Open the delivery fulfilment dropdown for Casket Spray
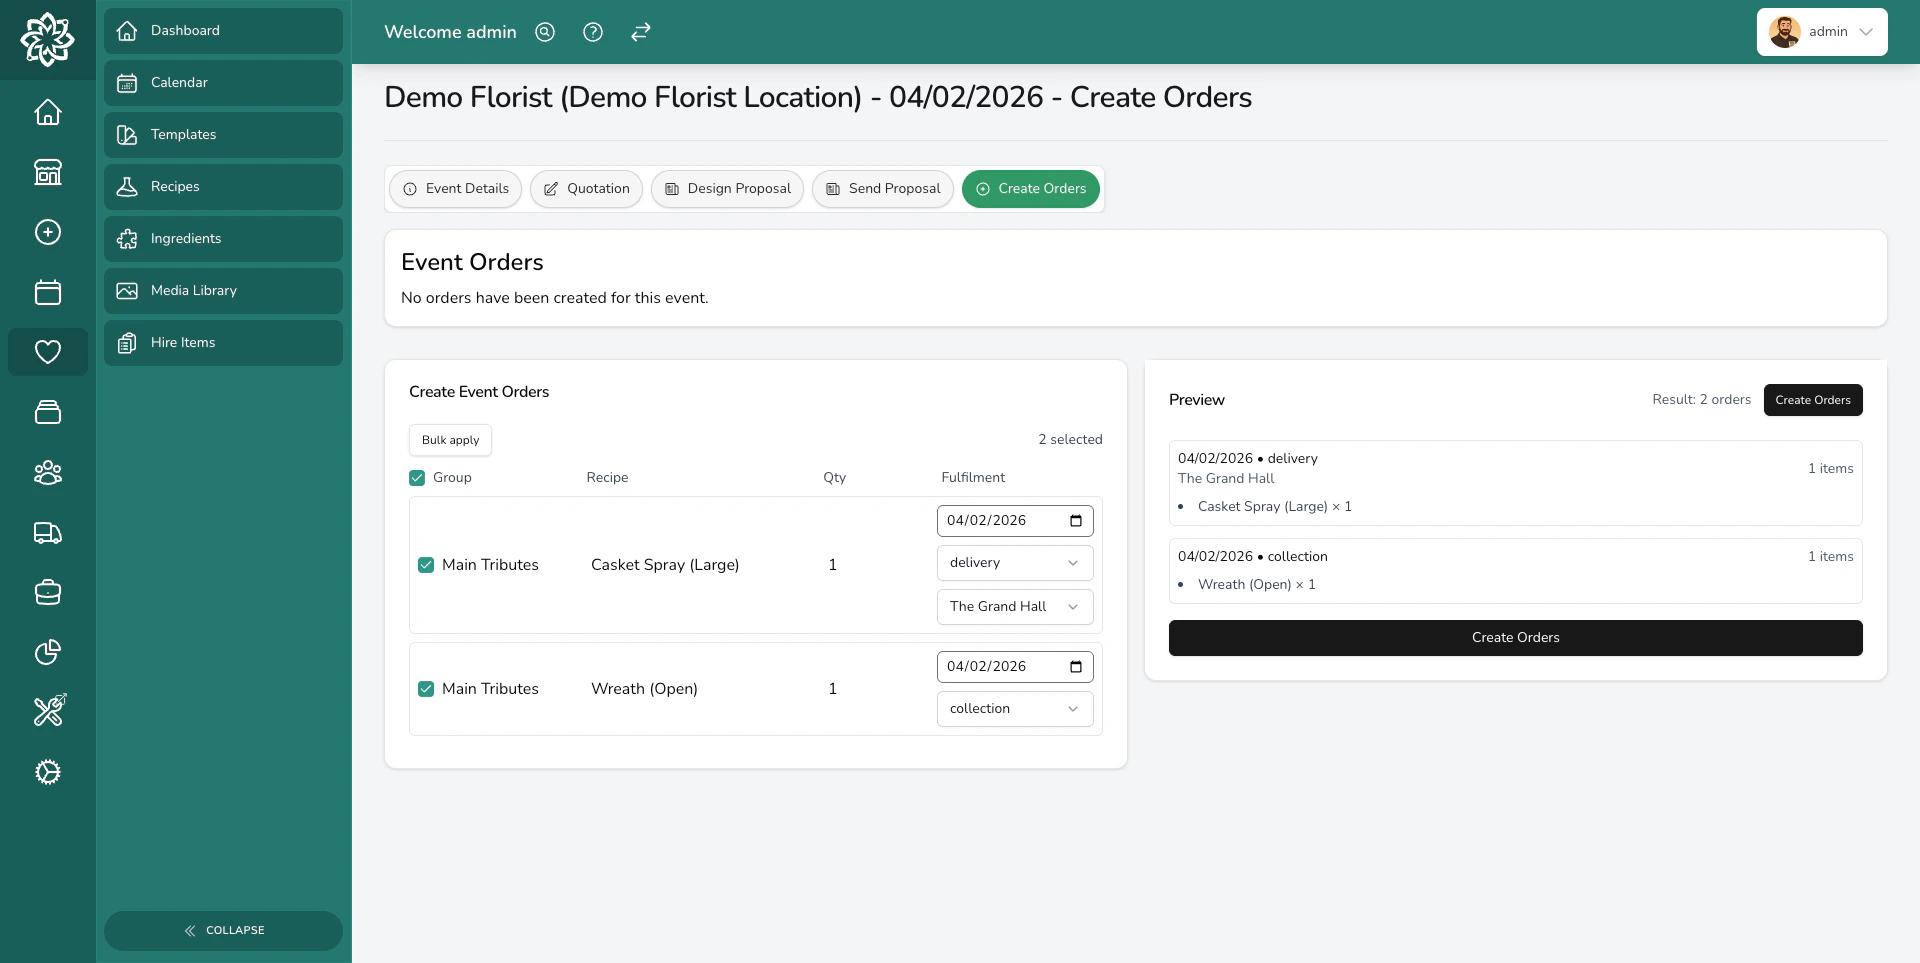Screen dimensions: 1920x963 [x=1014, y=562]
